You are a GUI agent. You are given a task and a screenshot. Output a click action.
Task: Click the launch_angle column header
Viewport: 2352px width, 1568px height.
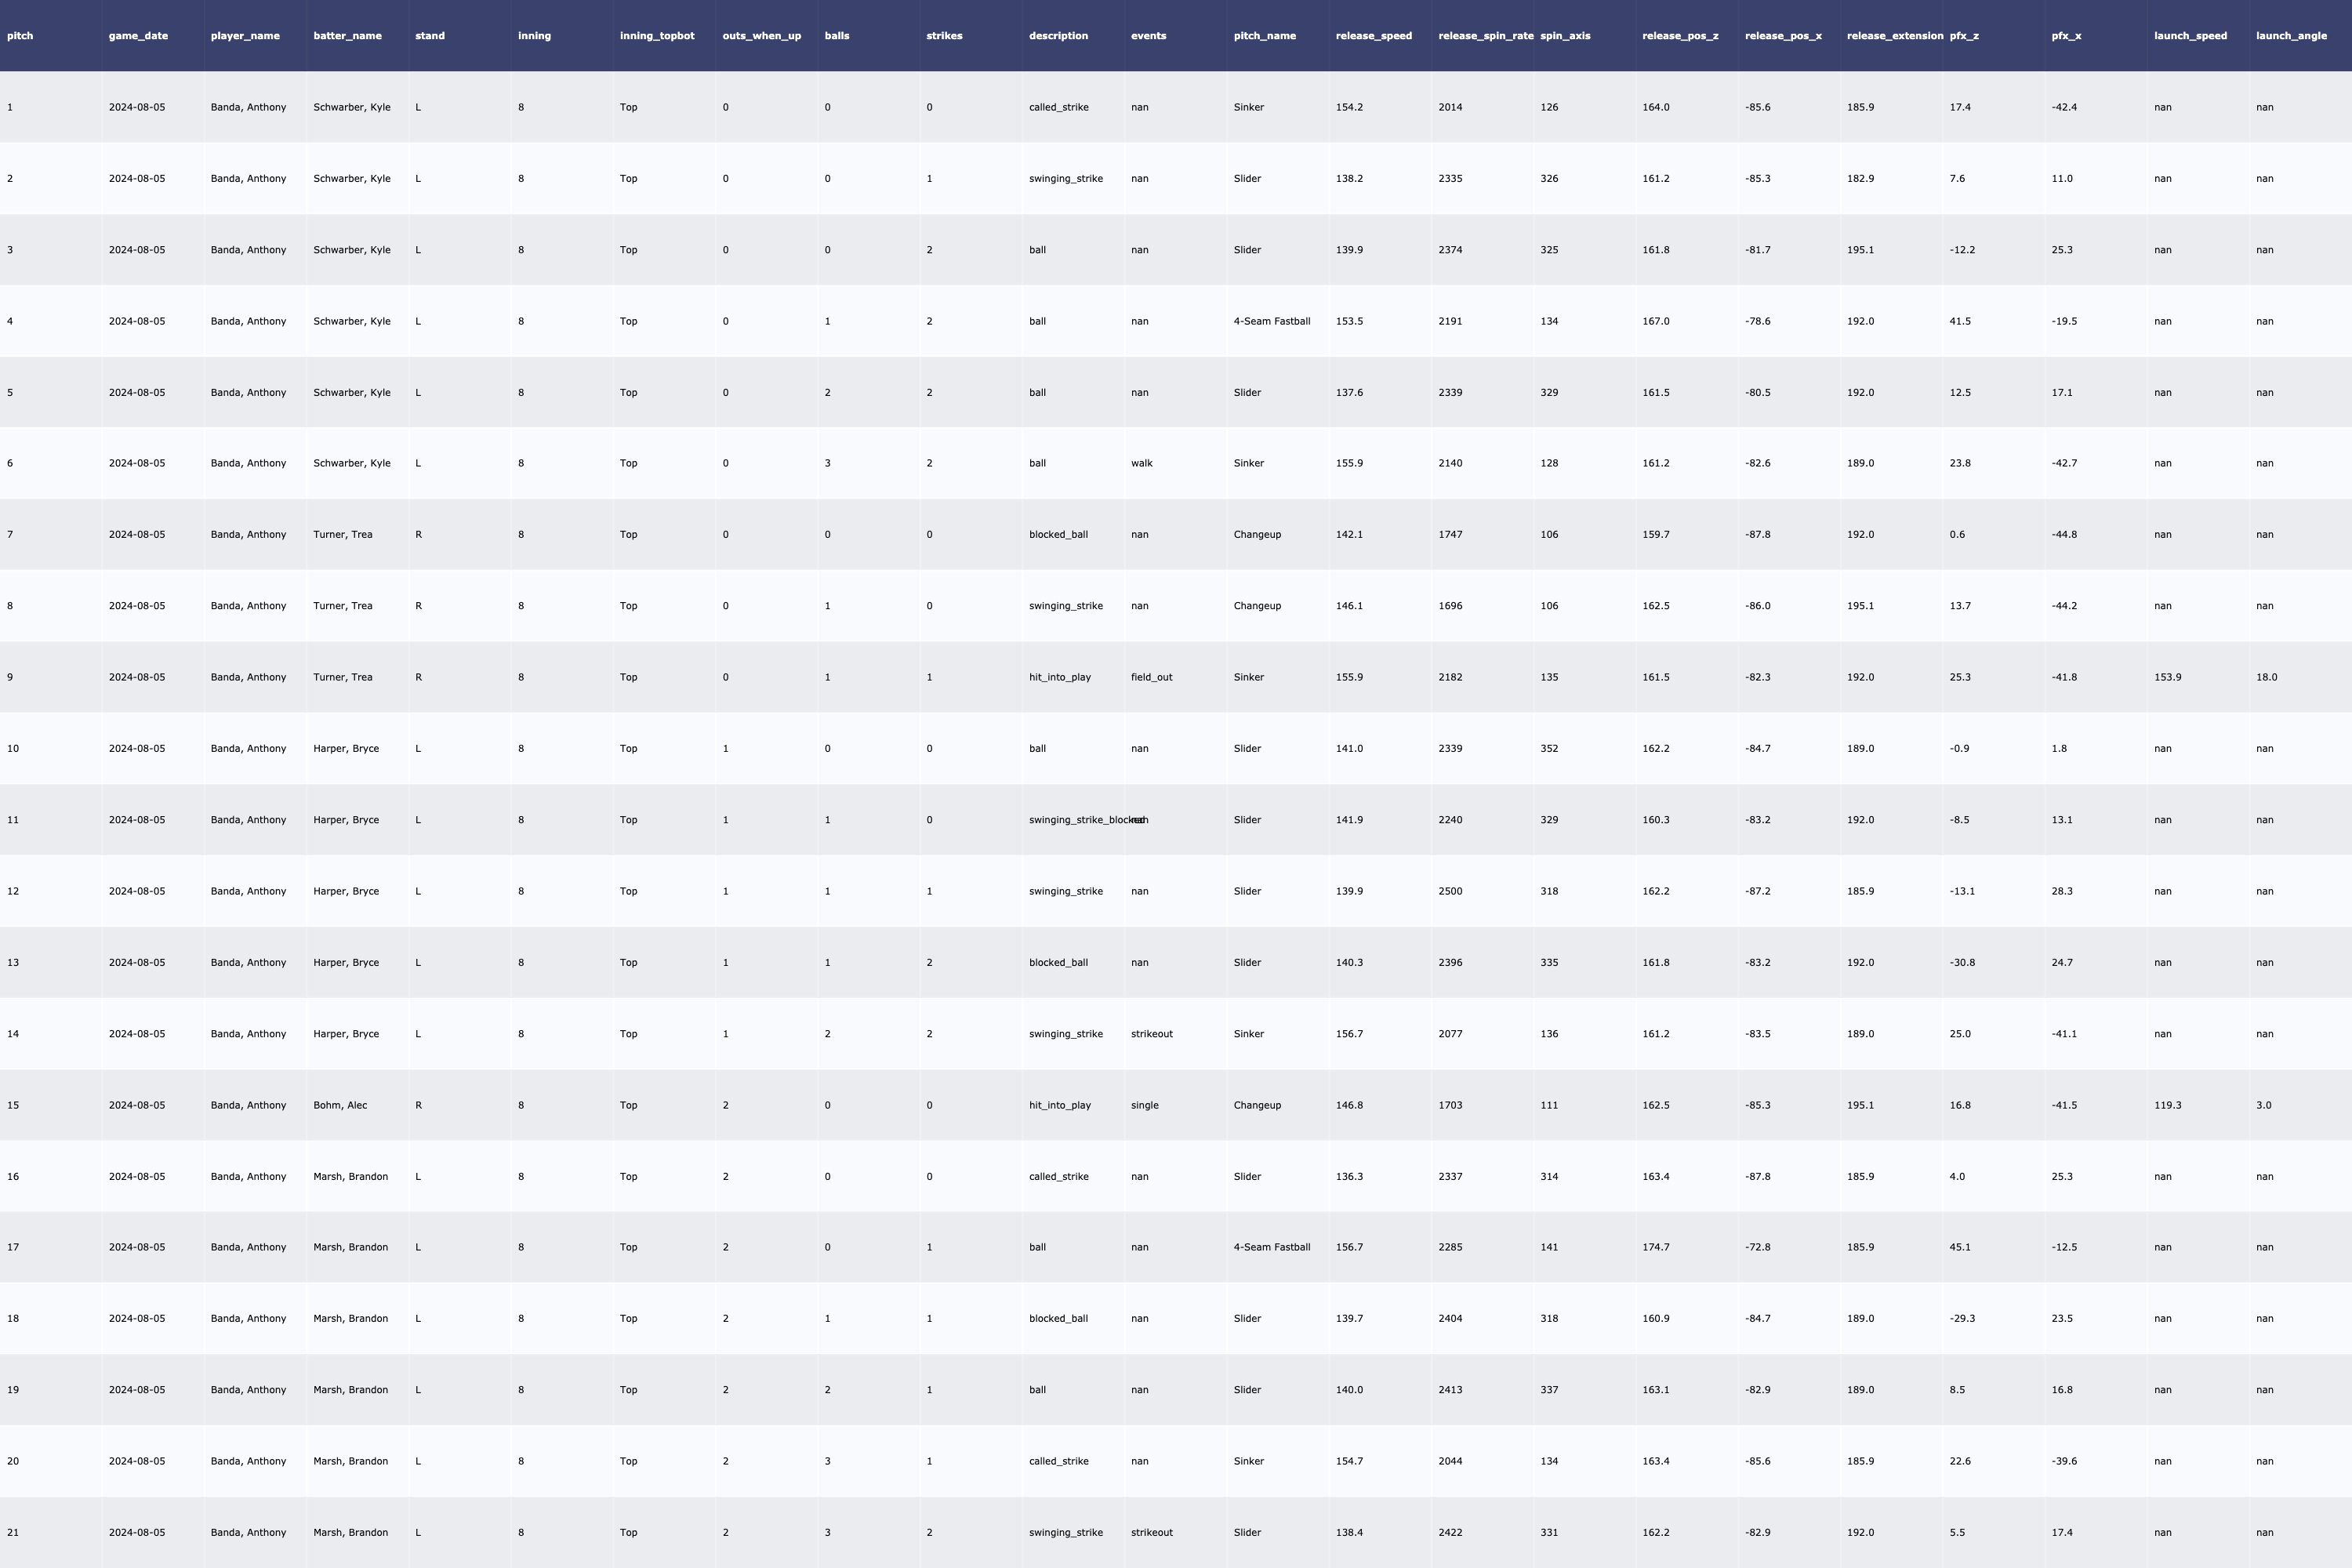tap(2290, 36)
